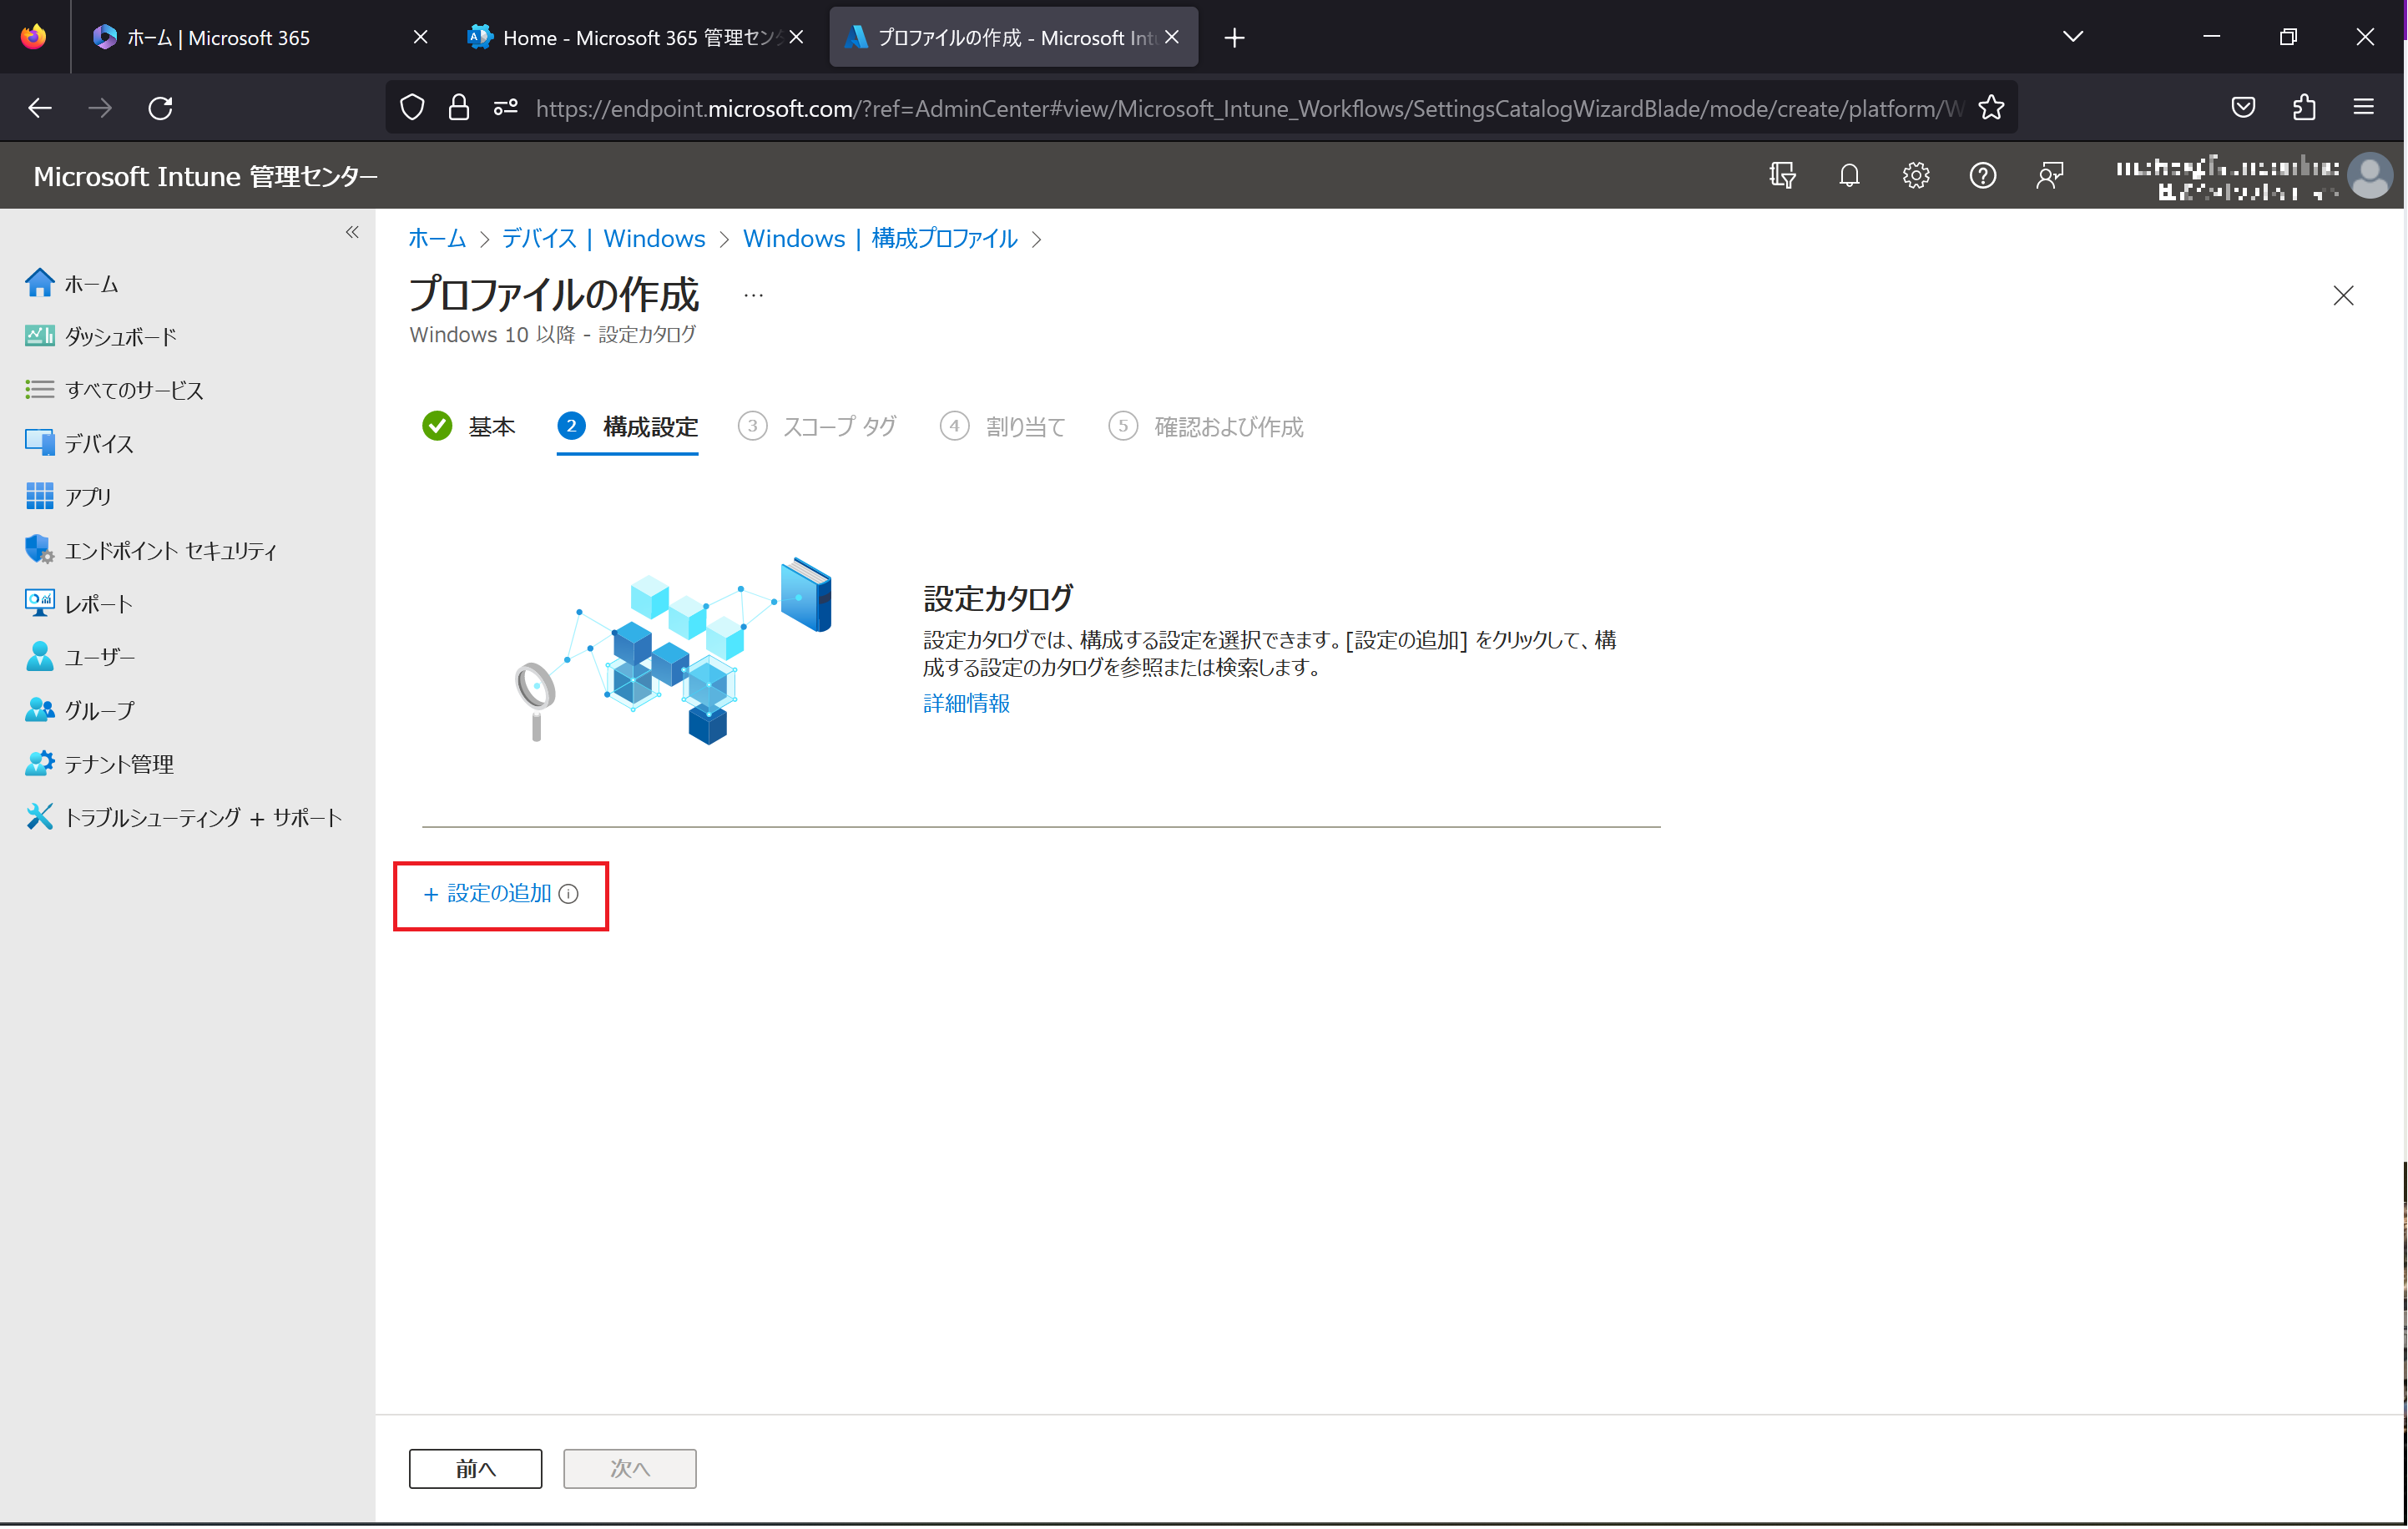Open the notifications bell
The height and width of the screenshot is (1529, 2408).
tap(1849, 176)
